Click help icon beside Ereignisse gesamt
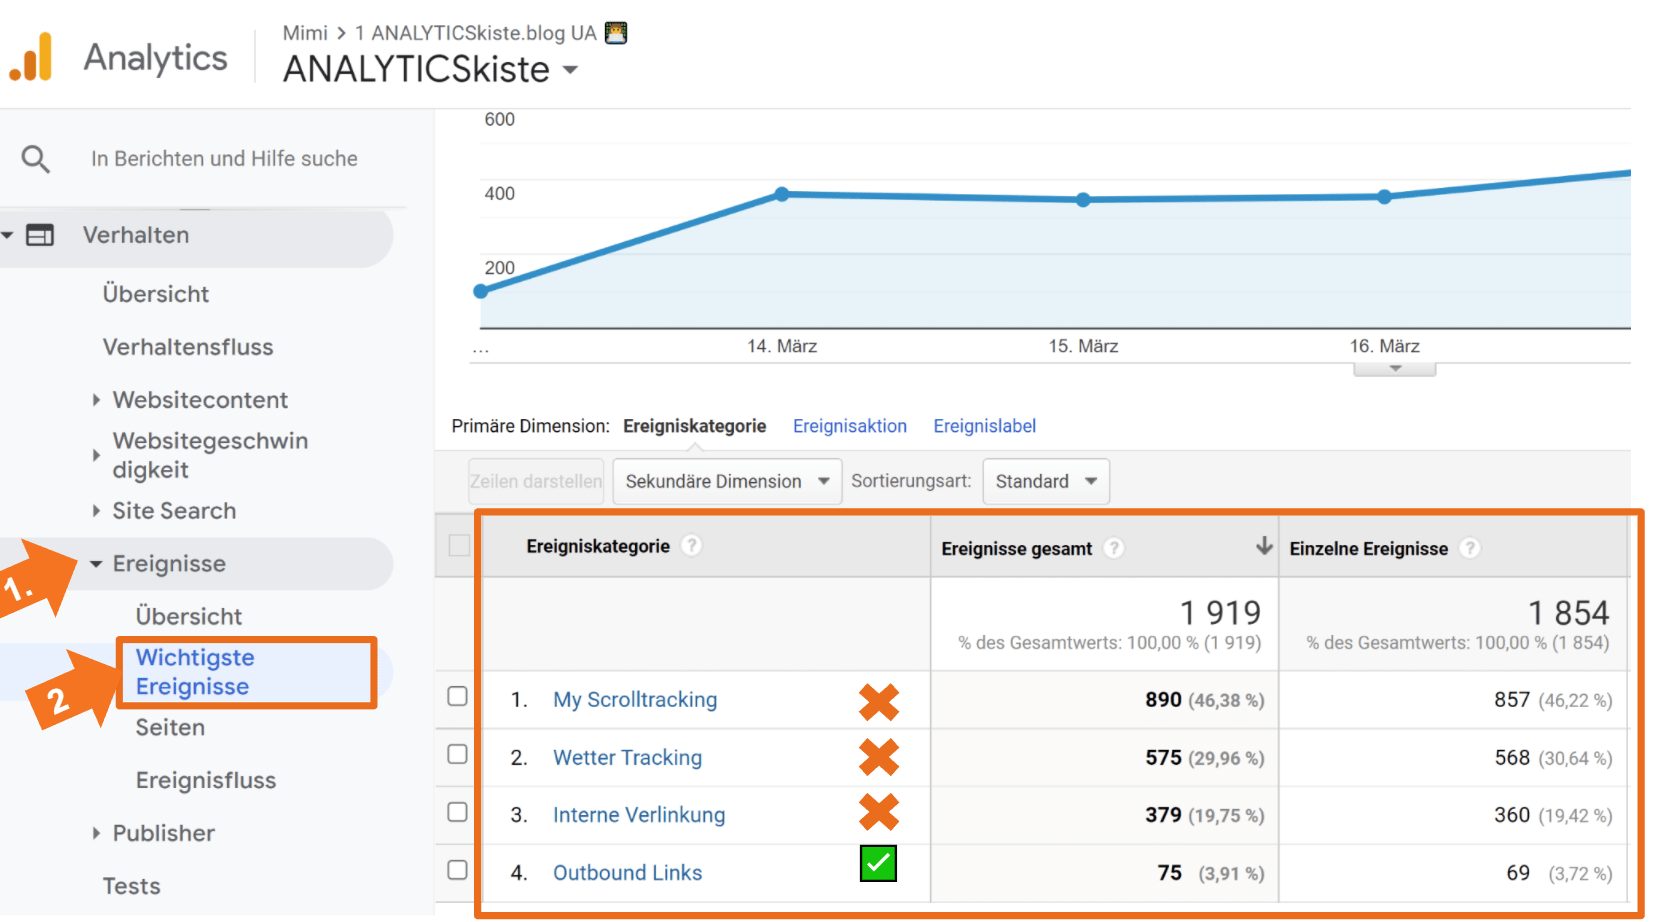 pyautogui.click(x=1114, y=548)
